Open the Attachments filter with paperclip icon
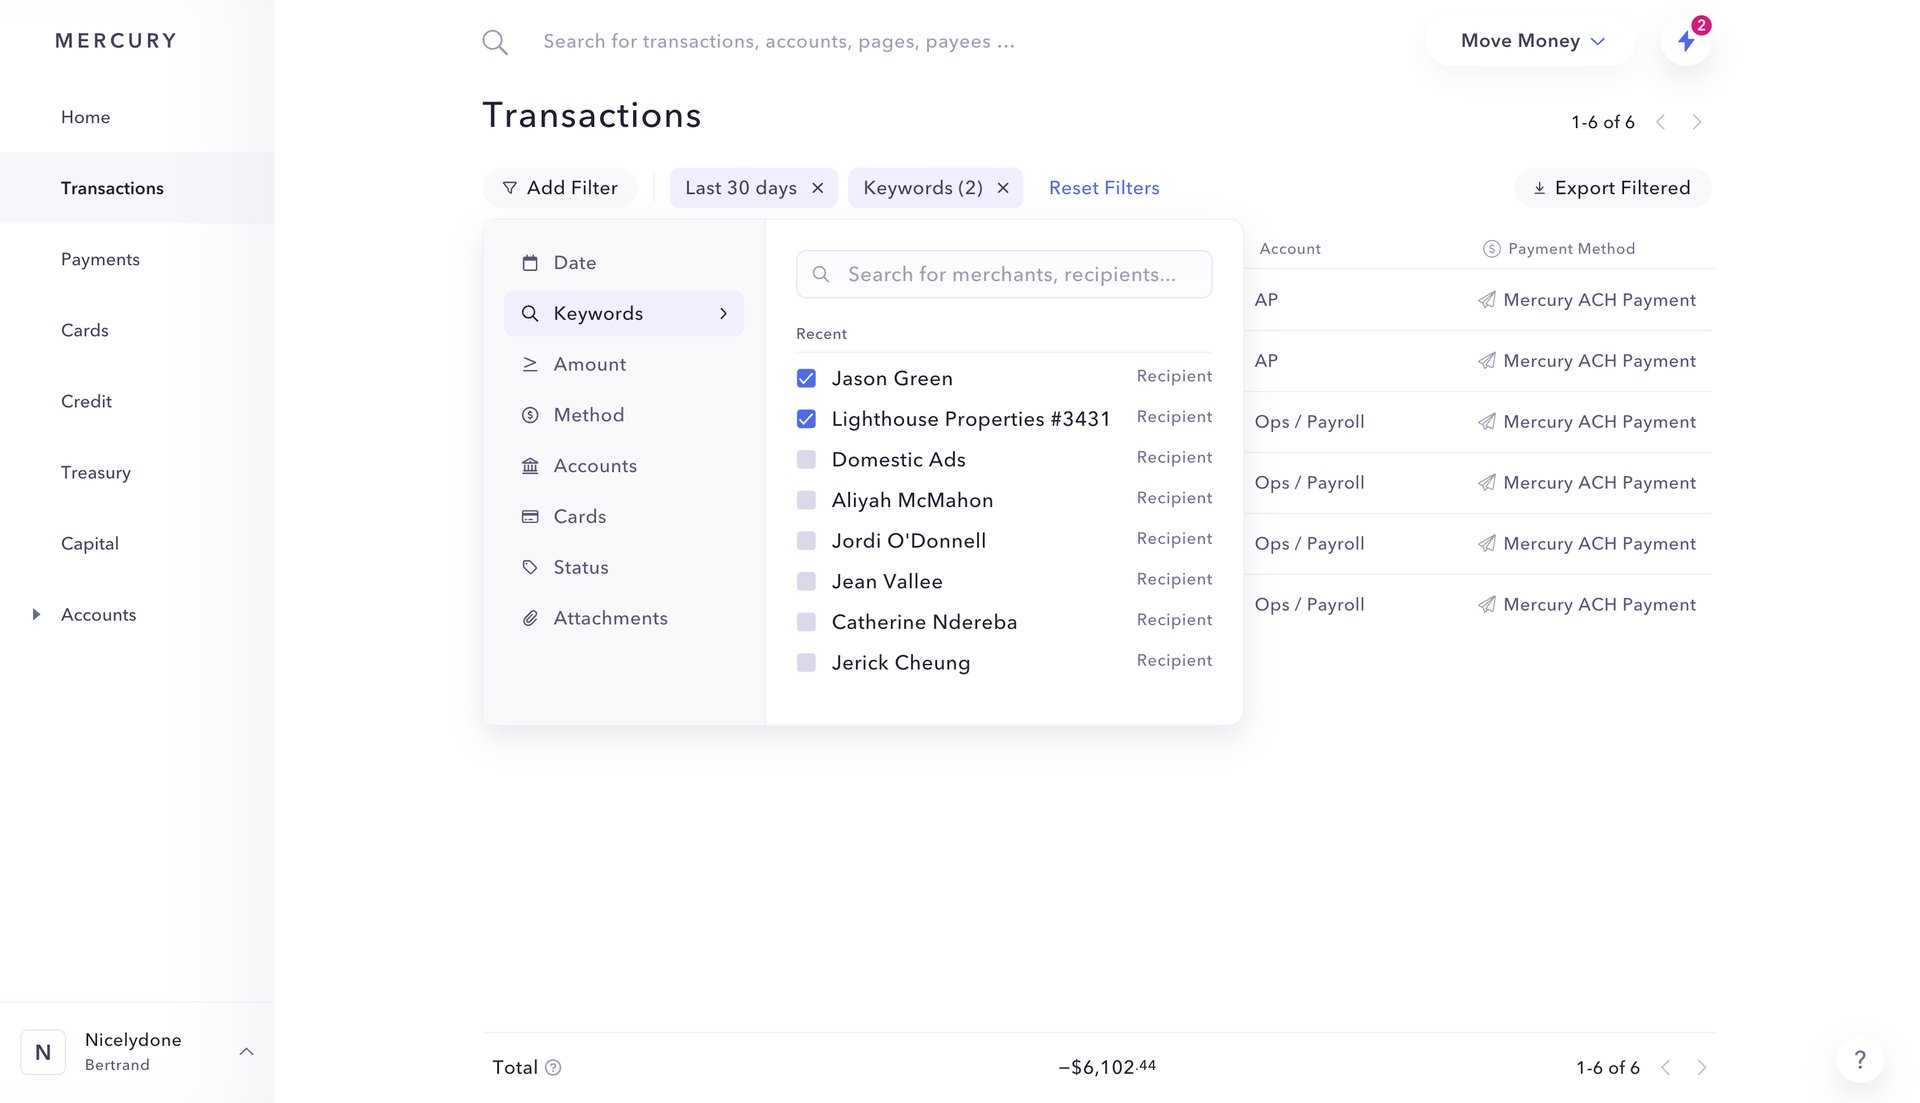This screenshot has width=1920, height=1103. 610,617
